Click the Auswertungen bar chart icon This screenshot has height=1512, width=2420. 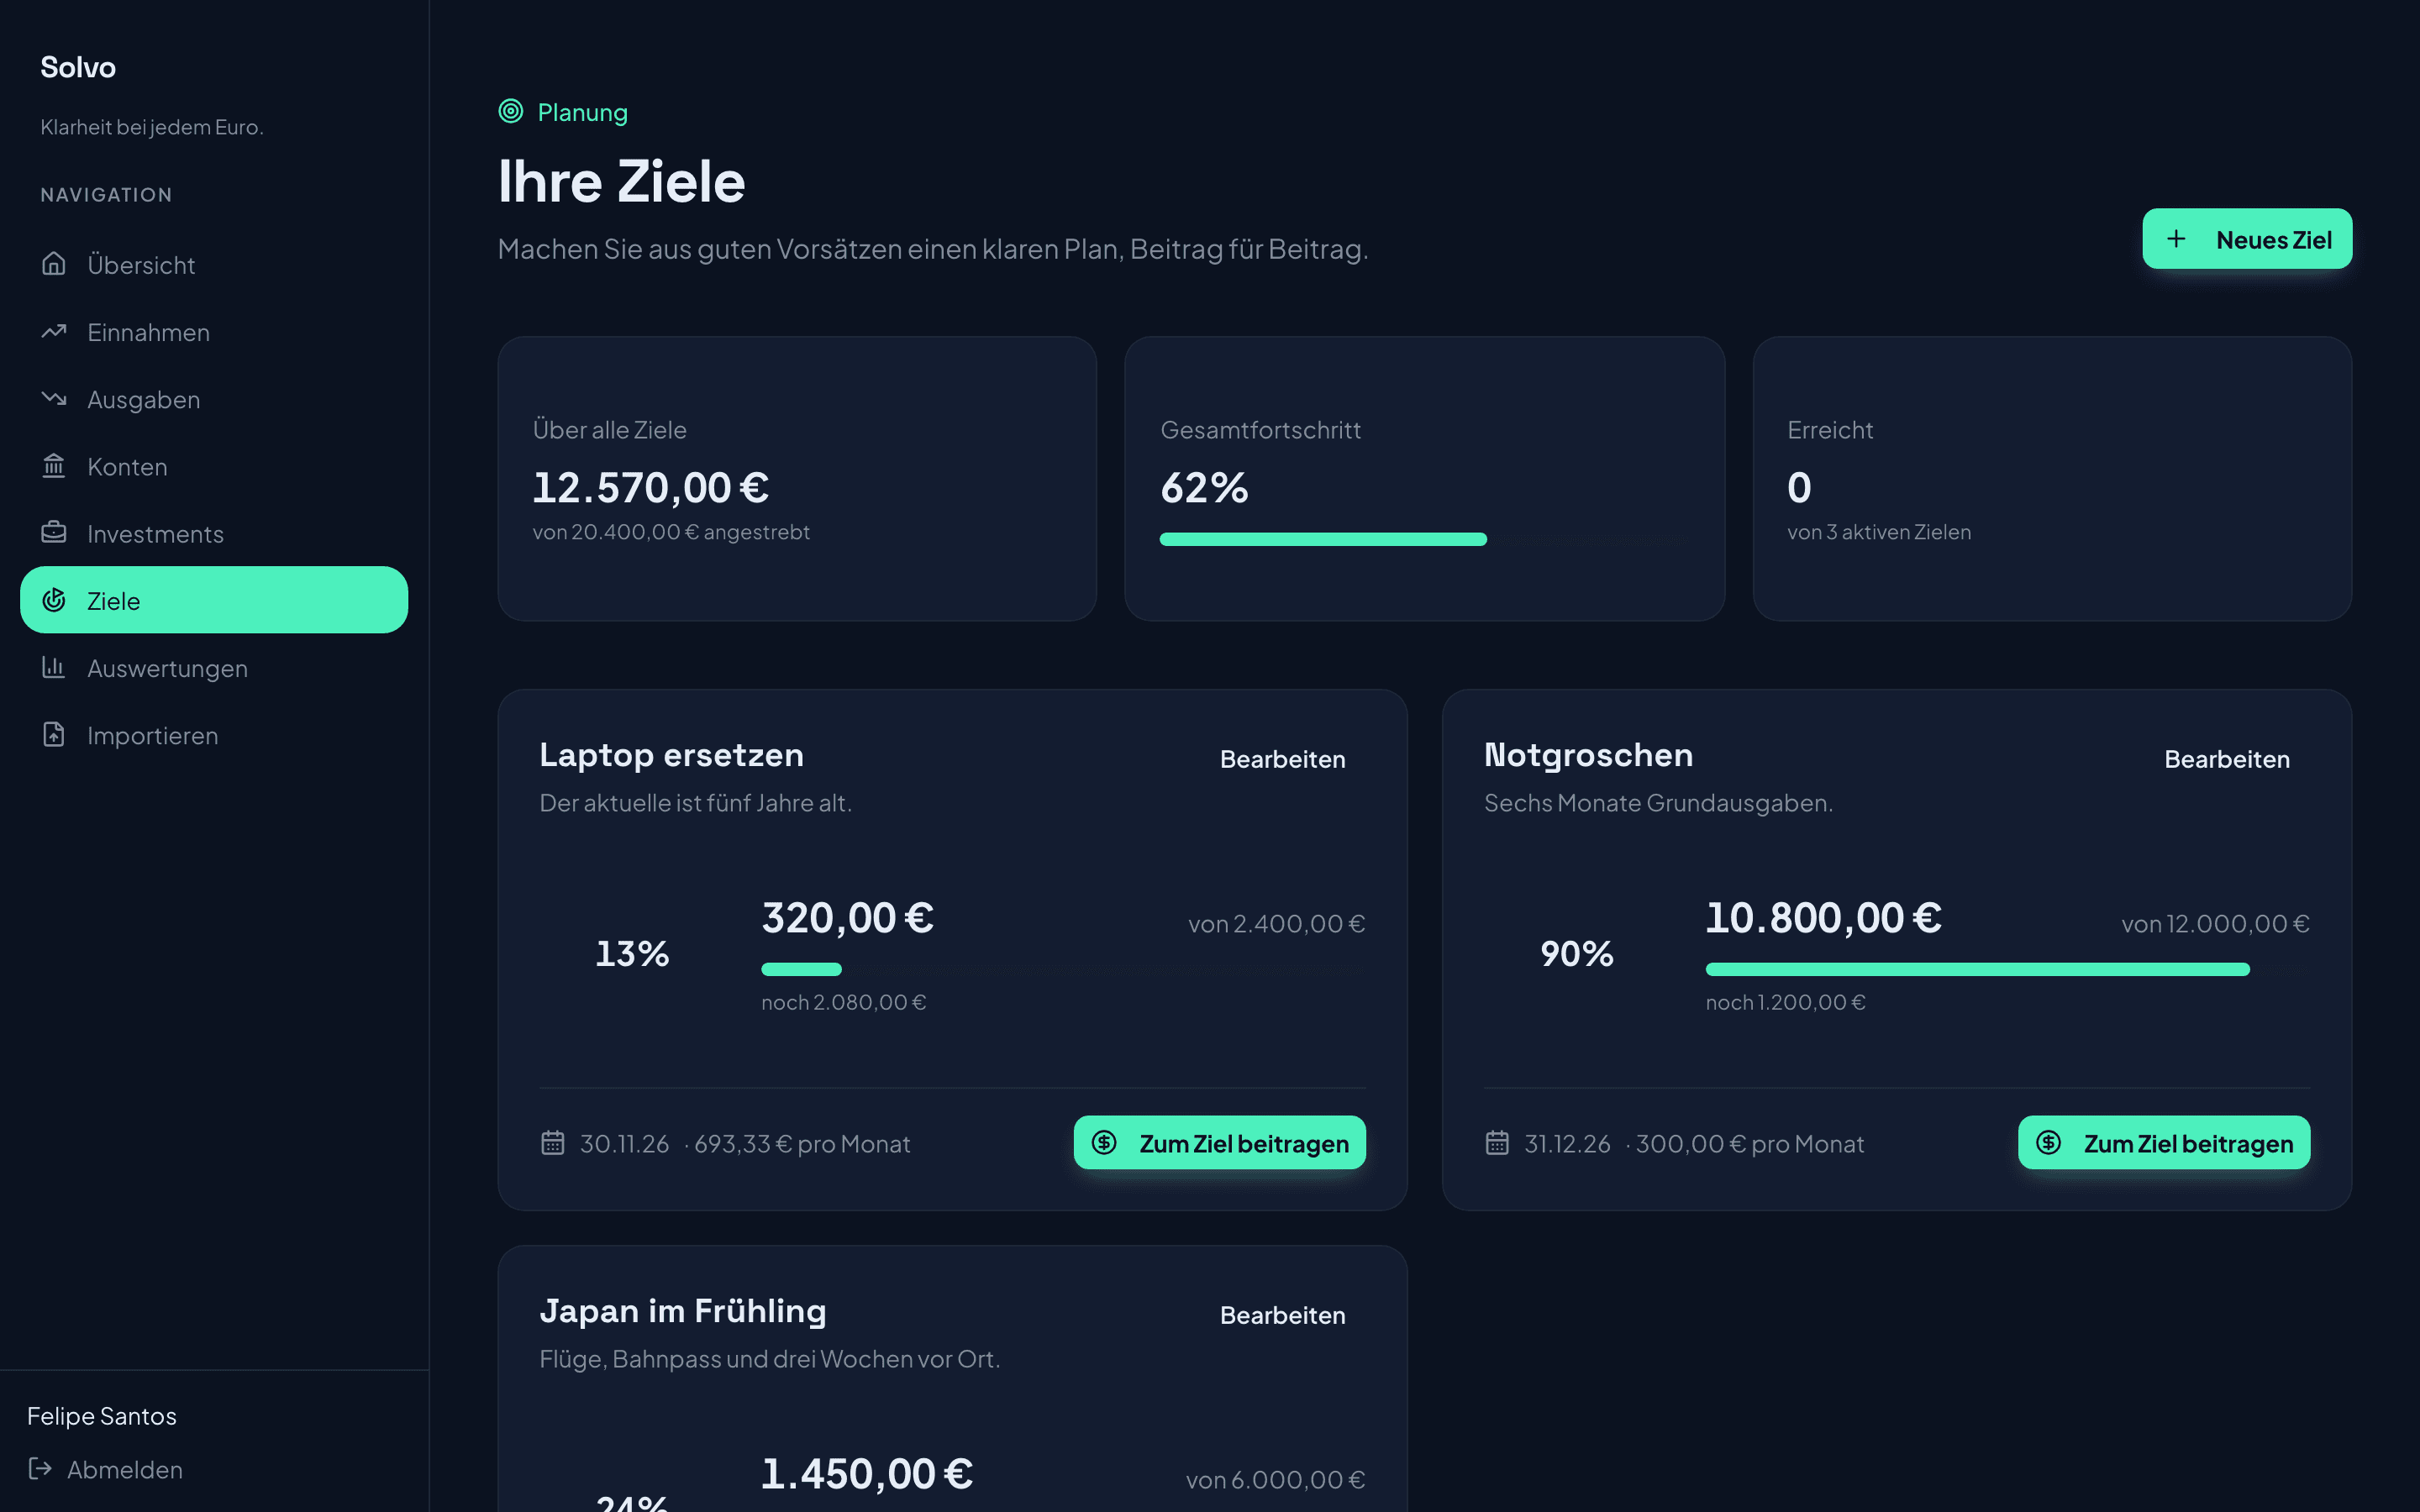tap(54, 667)
